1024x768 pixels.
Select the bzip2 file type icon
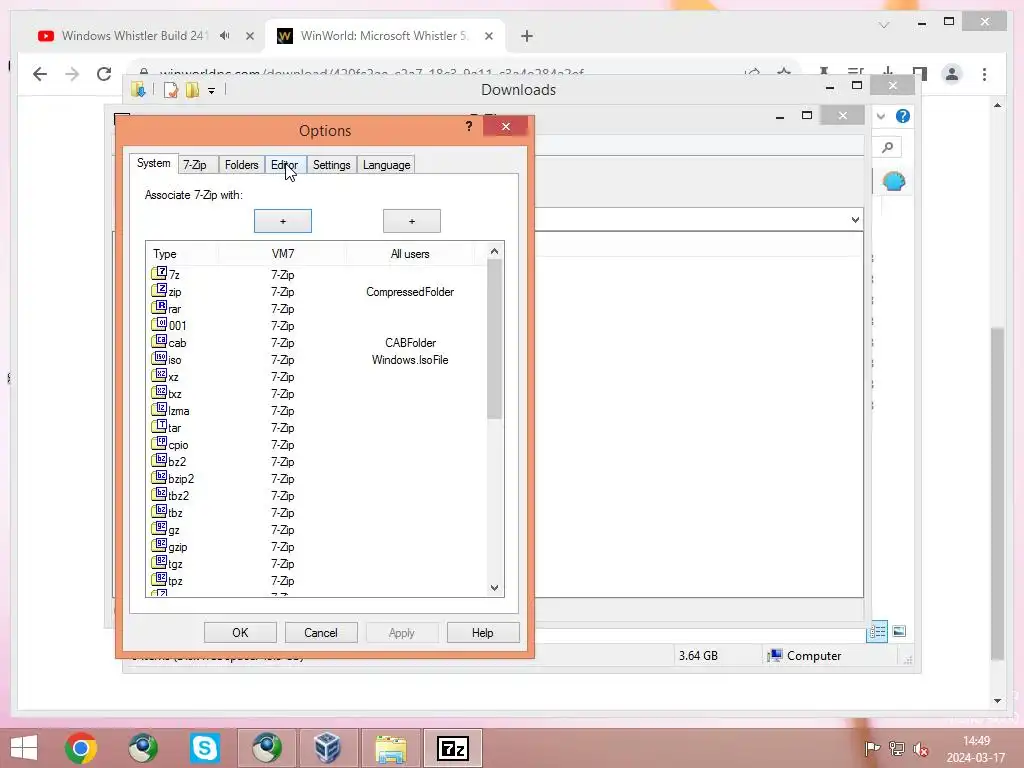click(x=159, y=477)
